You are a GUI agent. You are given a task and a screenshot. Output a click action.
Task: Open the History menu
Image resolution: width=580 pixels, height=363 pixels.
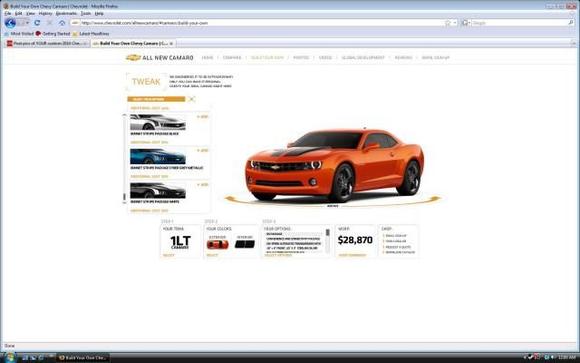click(x=45, y=13)
